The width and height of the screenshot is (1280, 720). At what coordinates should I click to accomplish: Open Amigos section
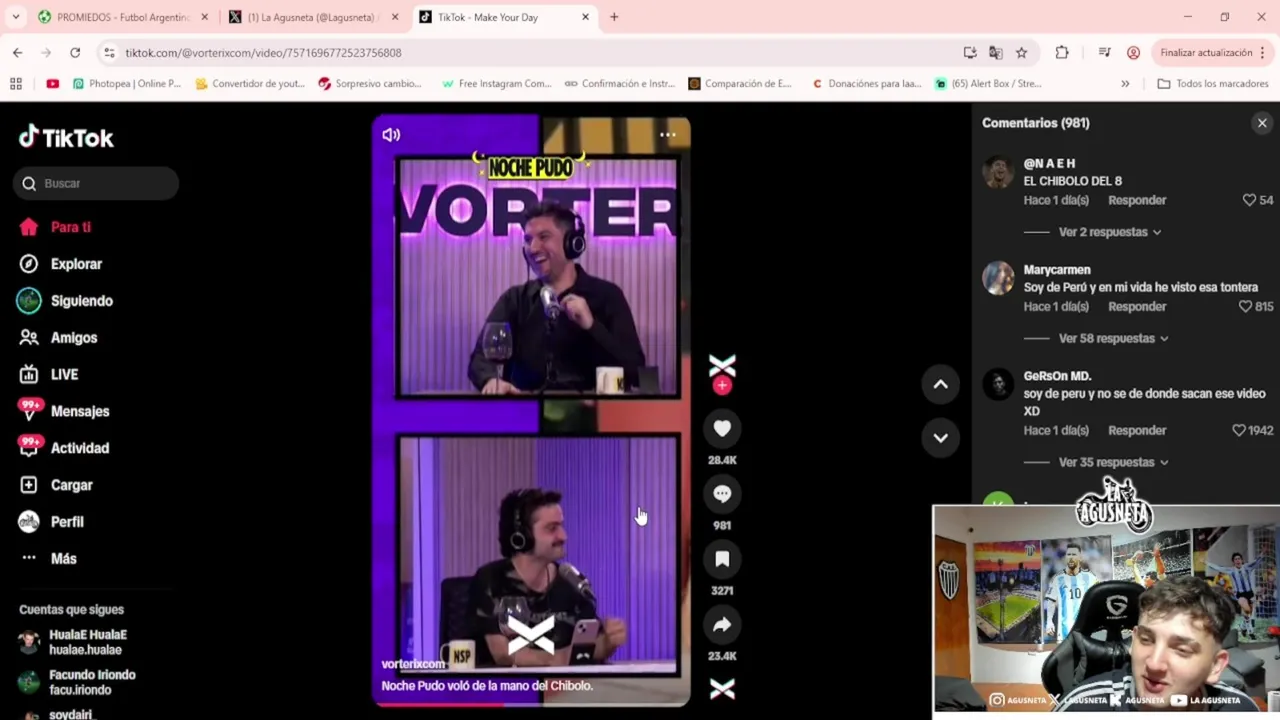point(59,338)
